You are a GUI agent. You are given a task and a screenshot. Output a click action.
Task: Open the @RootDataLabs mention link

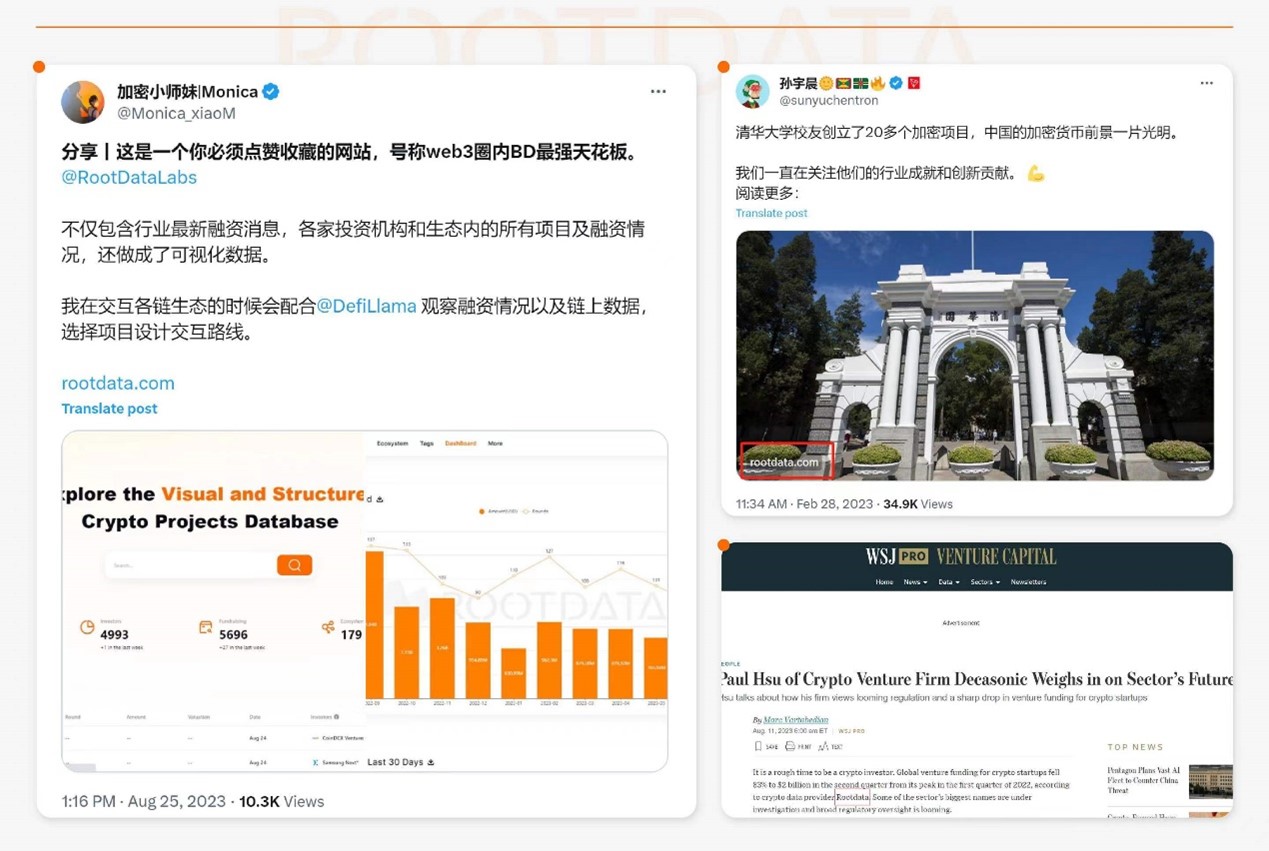tap(129, 177)
